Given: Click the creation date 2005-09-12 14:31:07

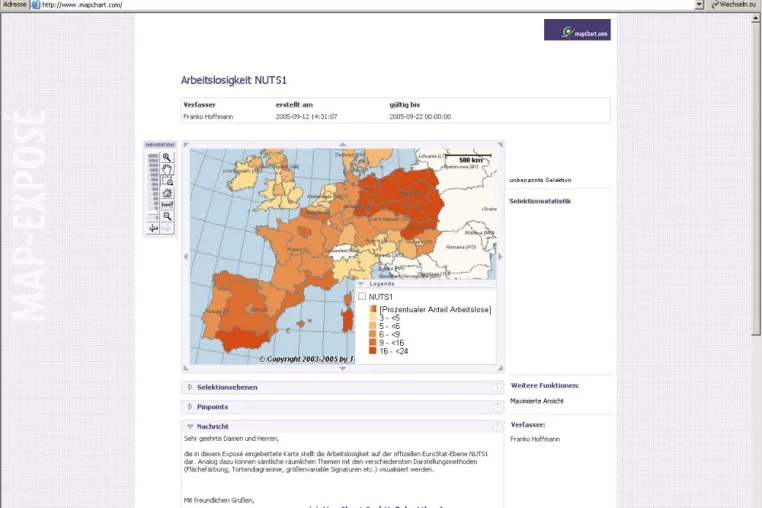Looking at the screenshot, I should coord(306,117).
